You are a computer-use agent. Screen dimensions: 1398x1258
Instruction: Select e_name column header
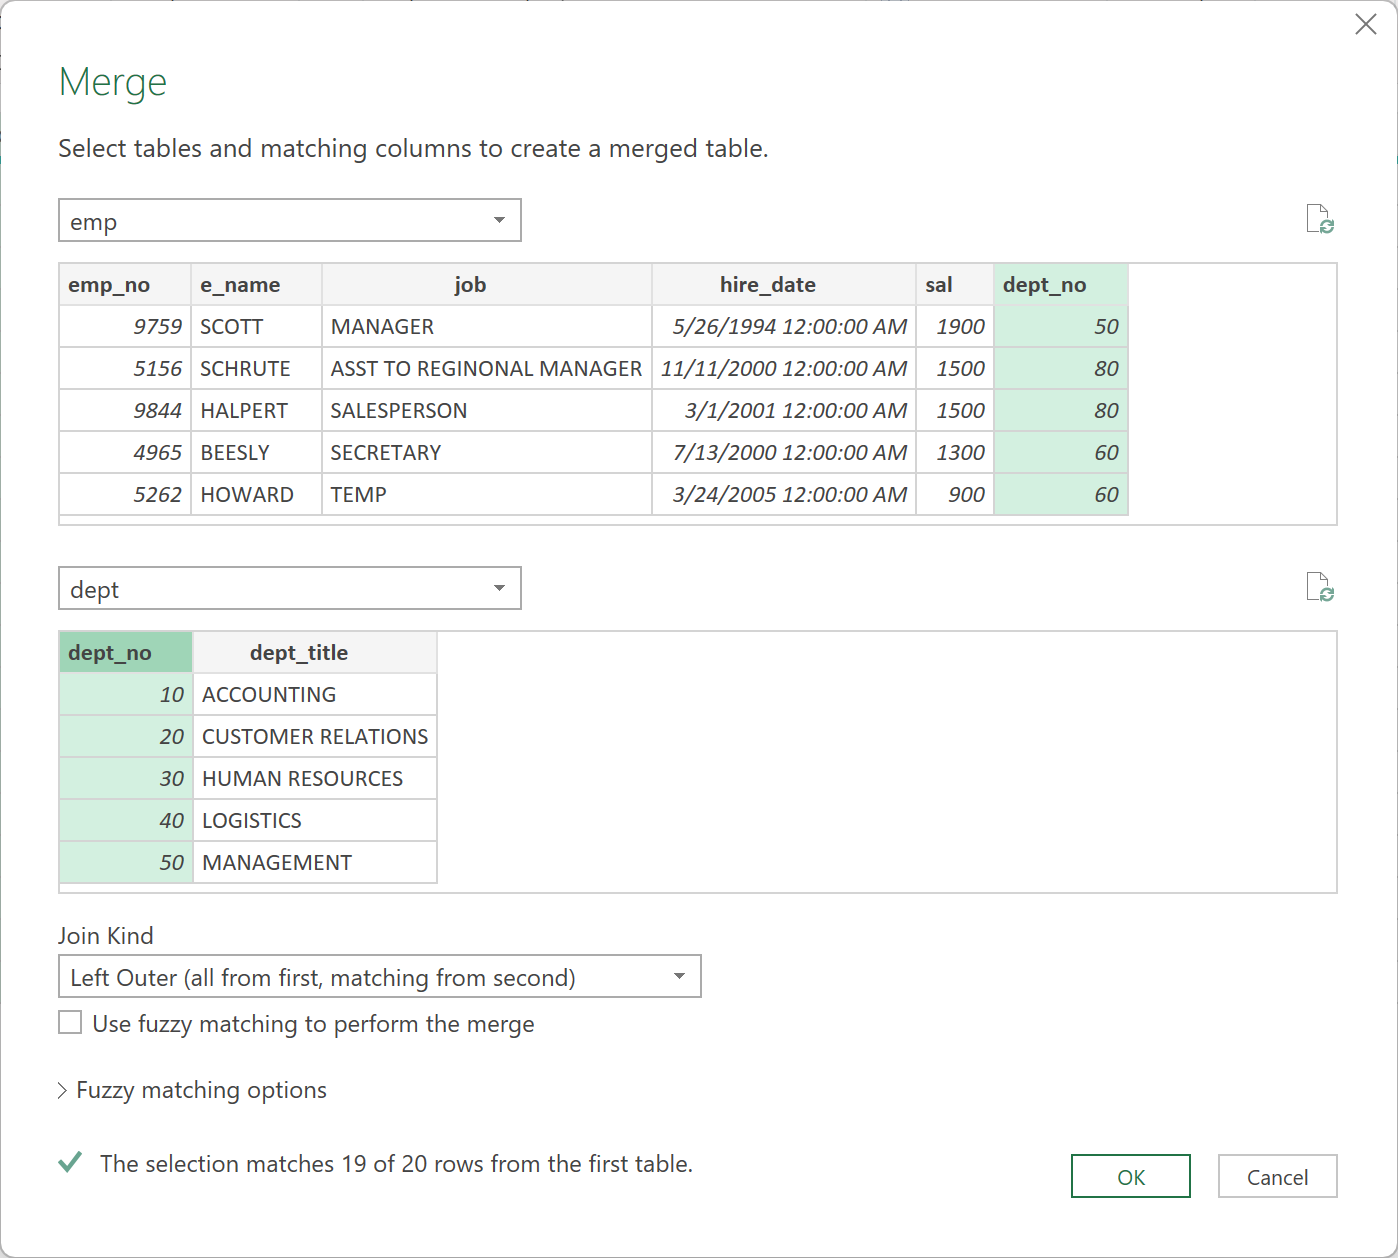point(256,285)
